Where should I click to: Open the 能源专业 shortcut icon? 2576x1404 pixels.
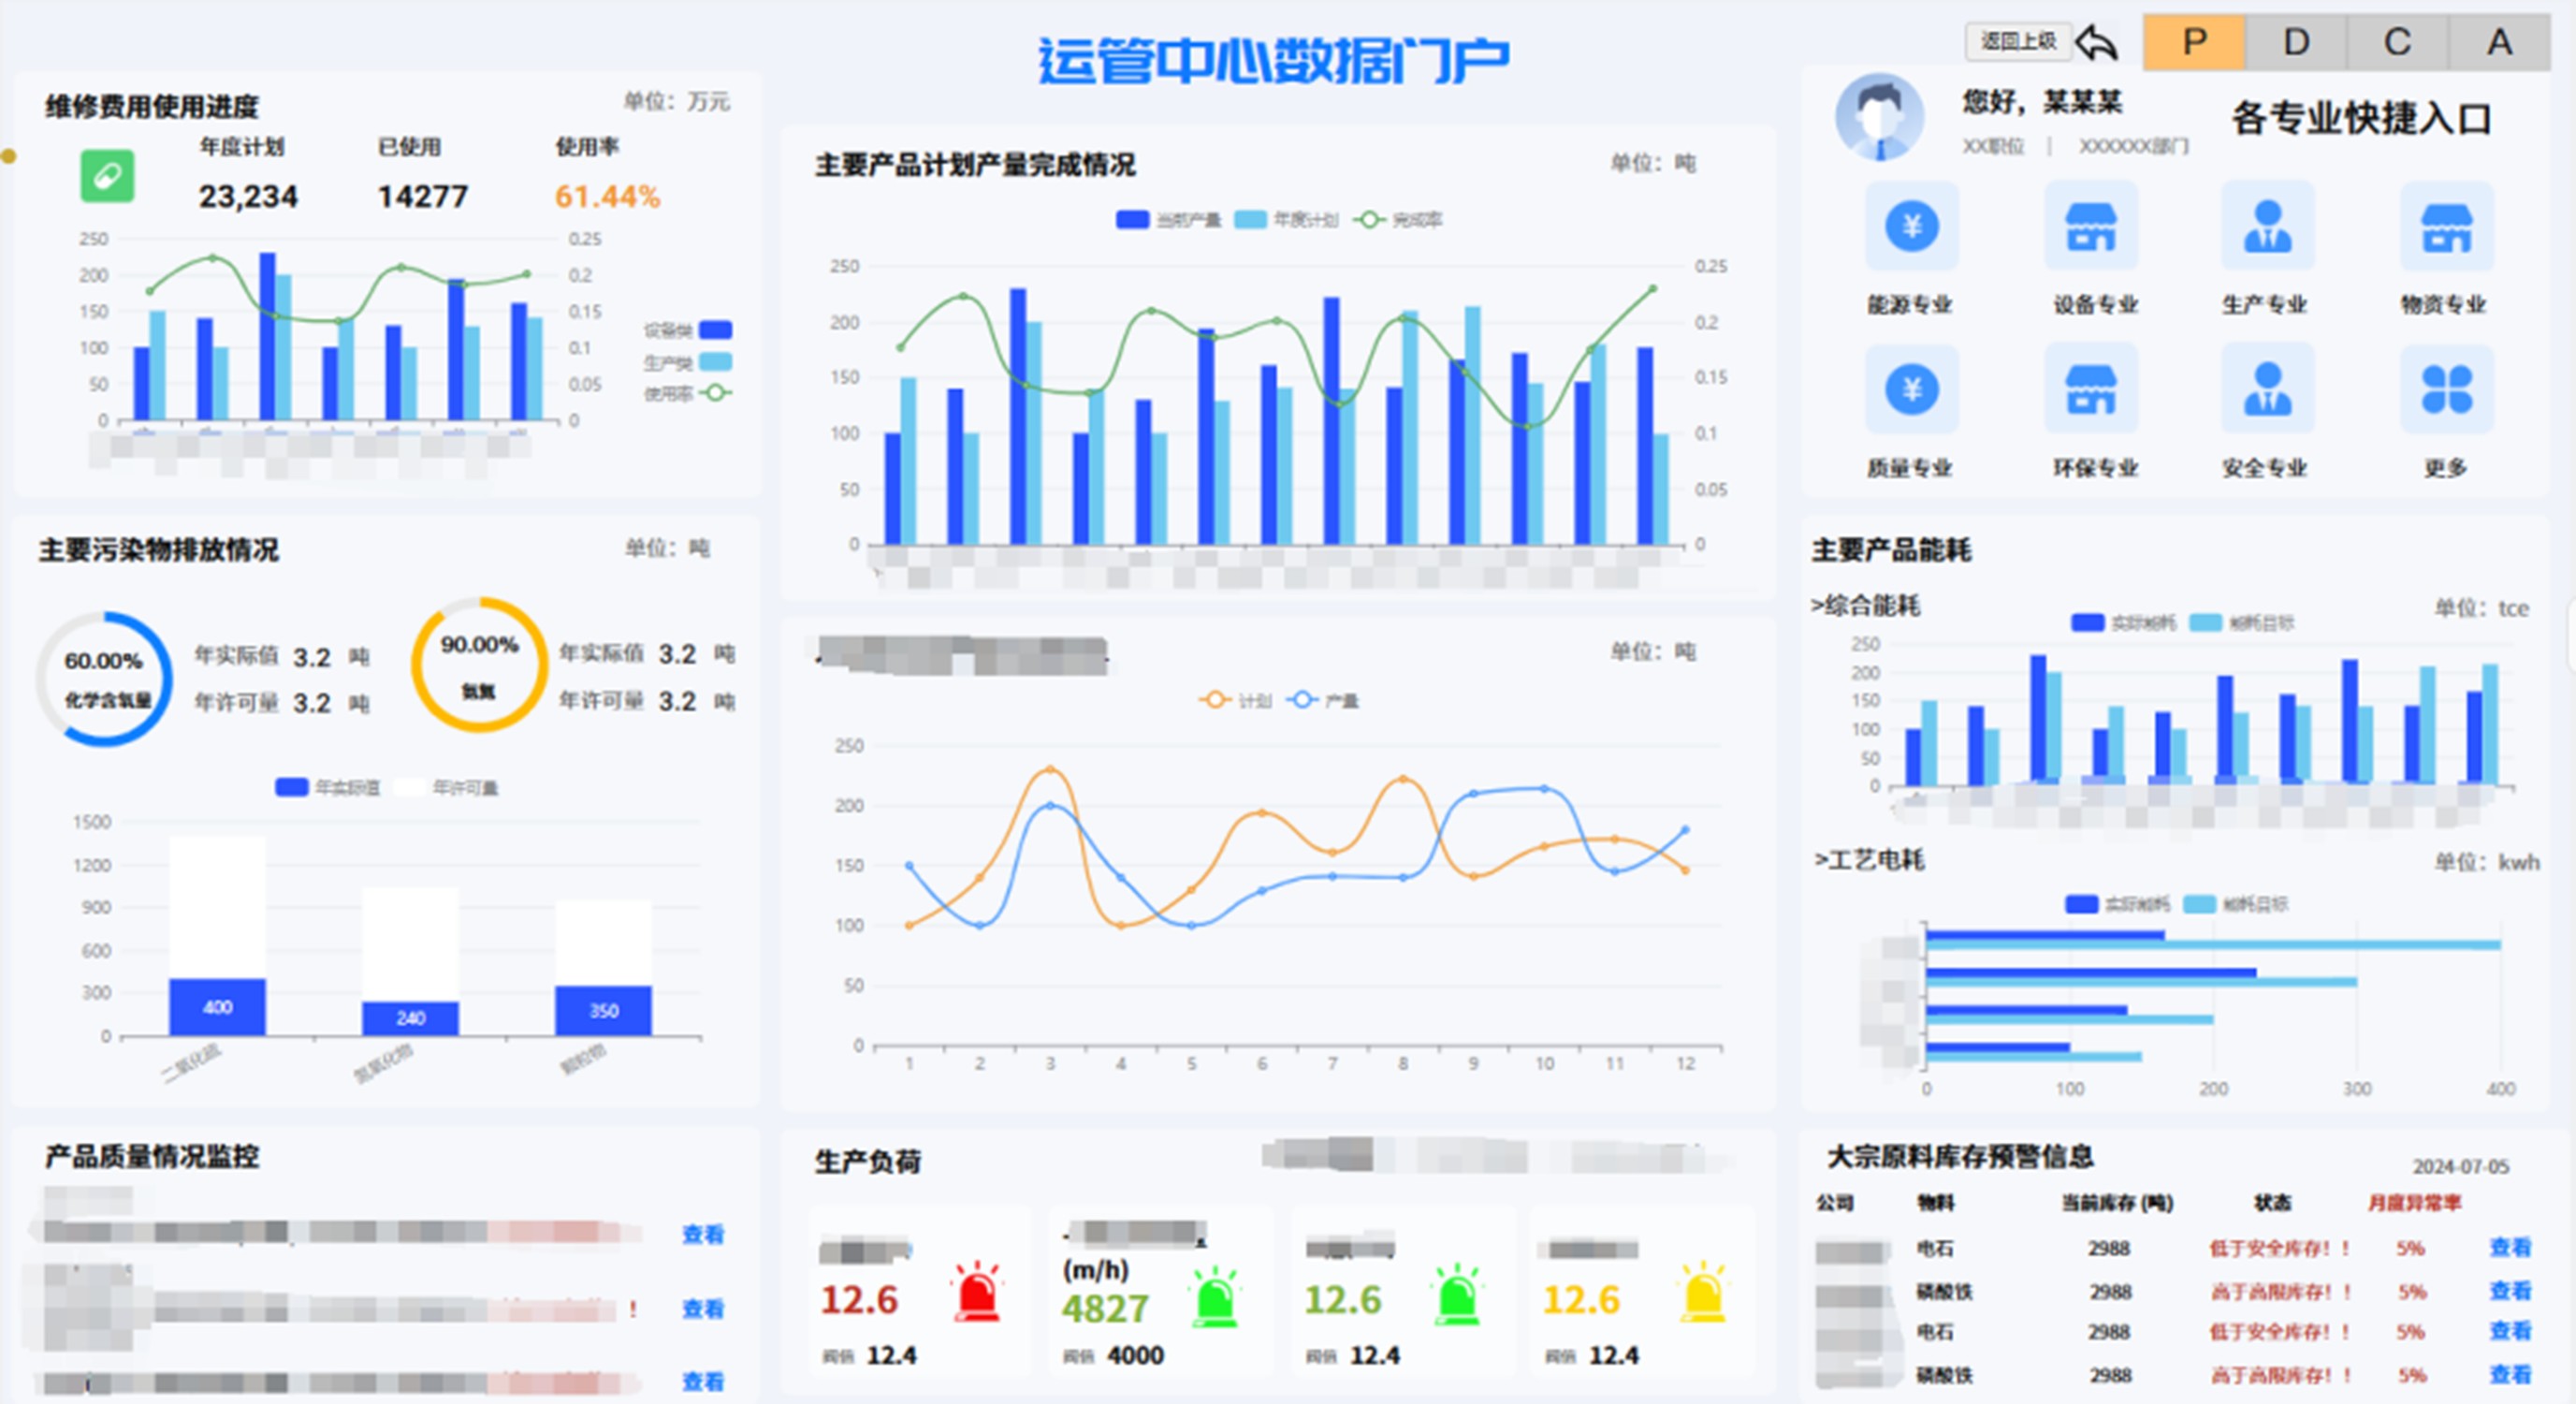click(x=1911, y=227)
